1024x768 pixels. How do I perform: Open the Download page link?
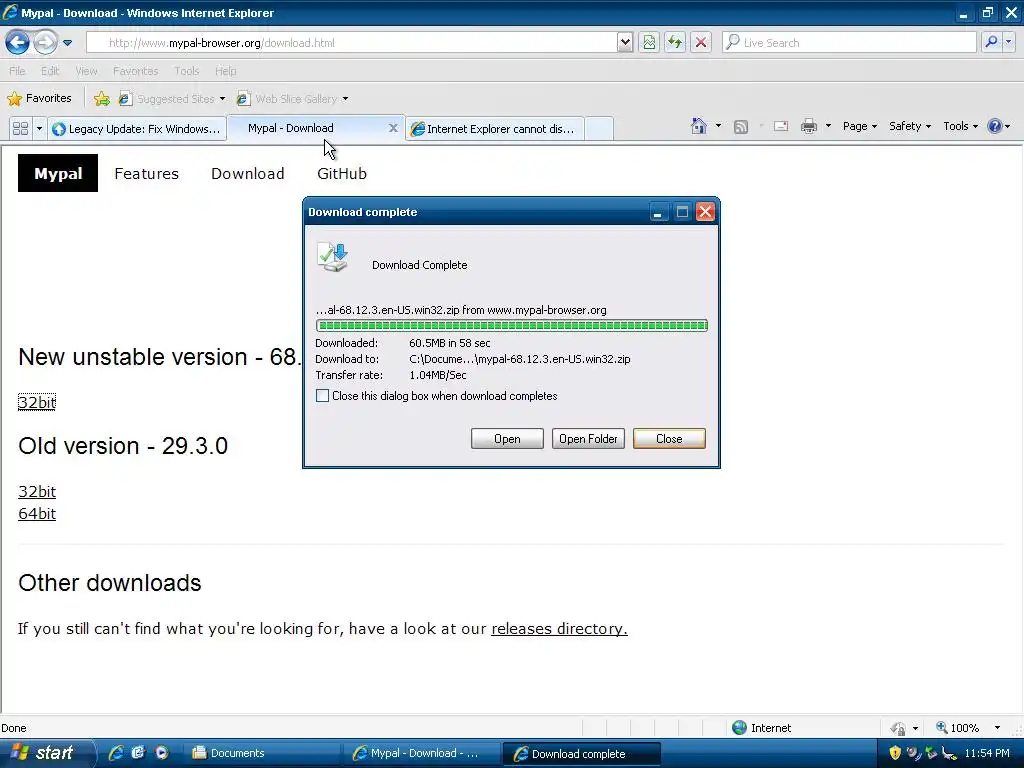point(248,174)
